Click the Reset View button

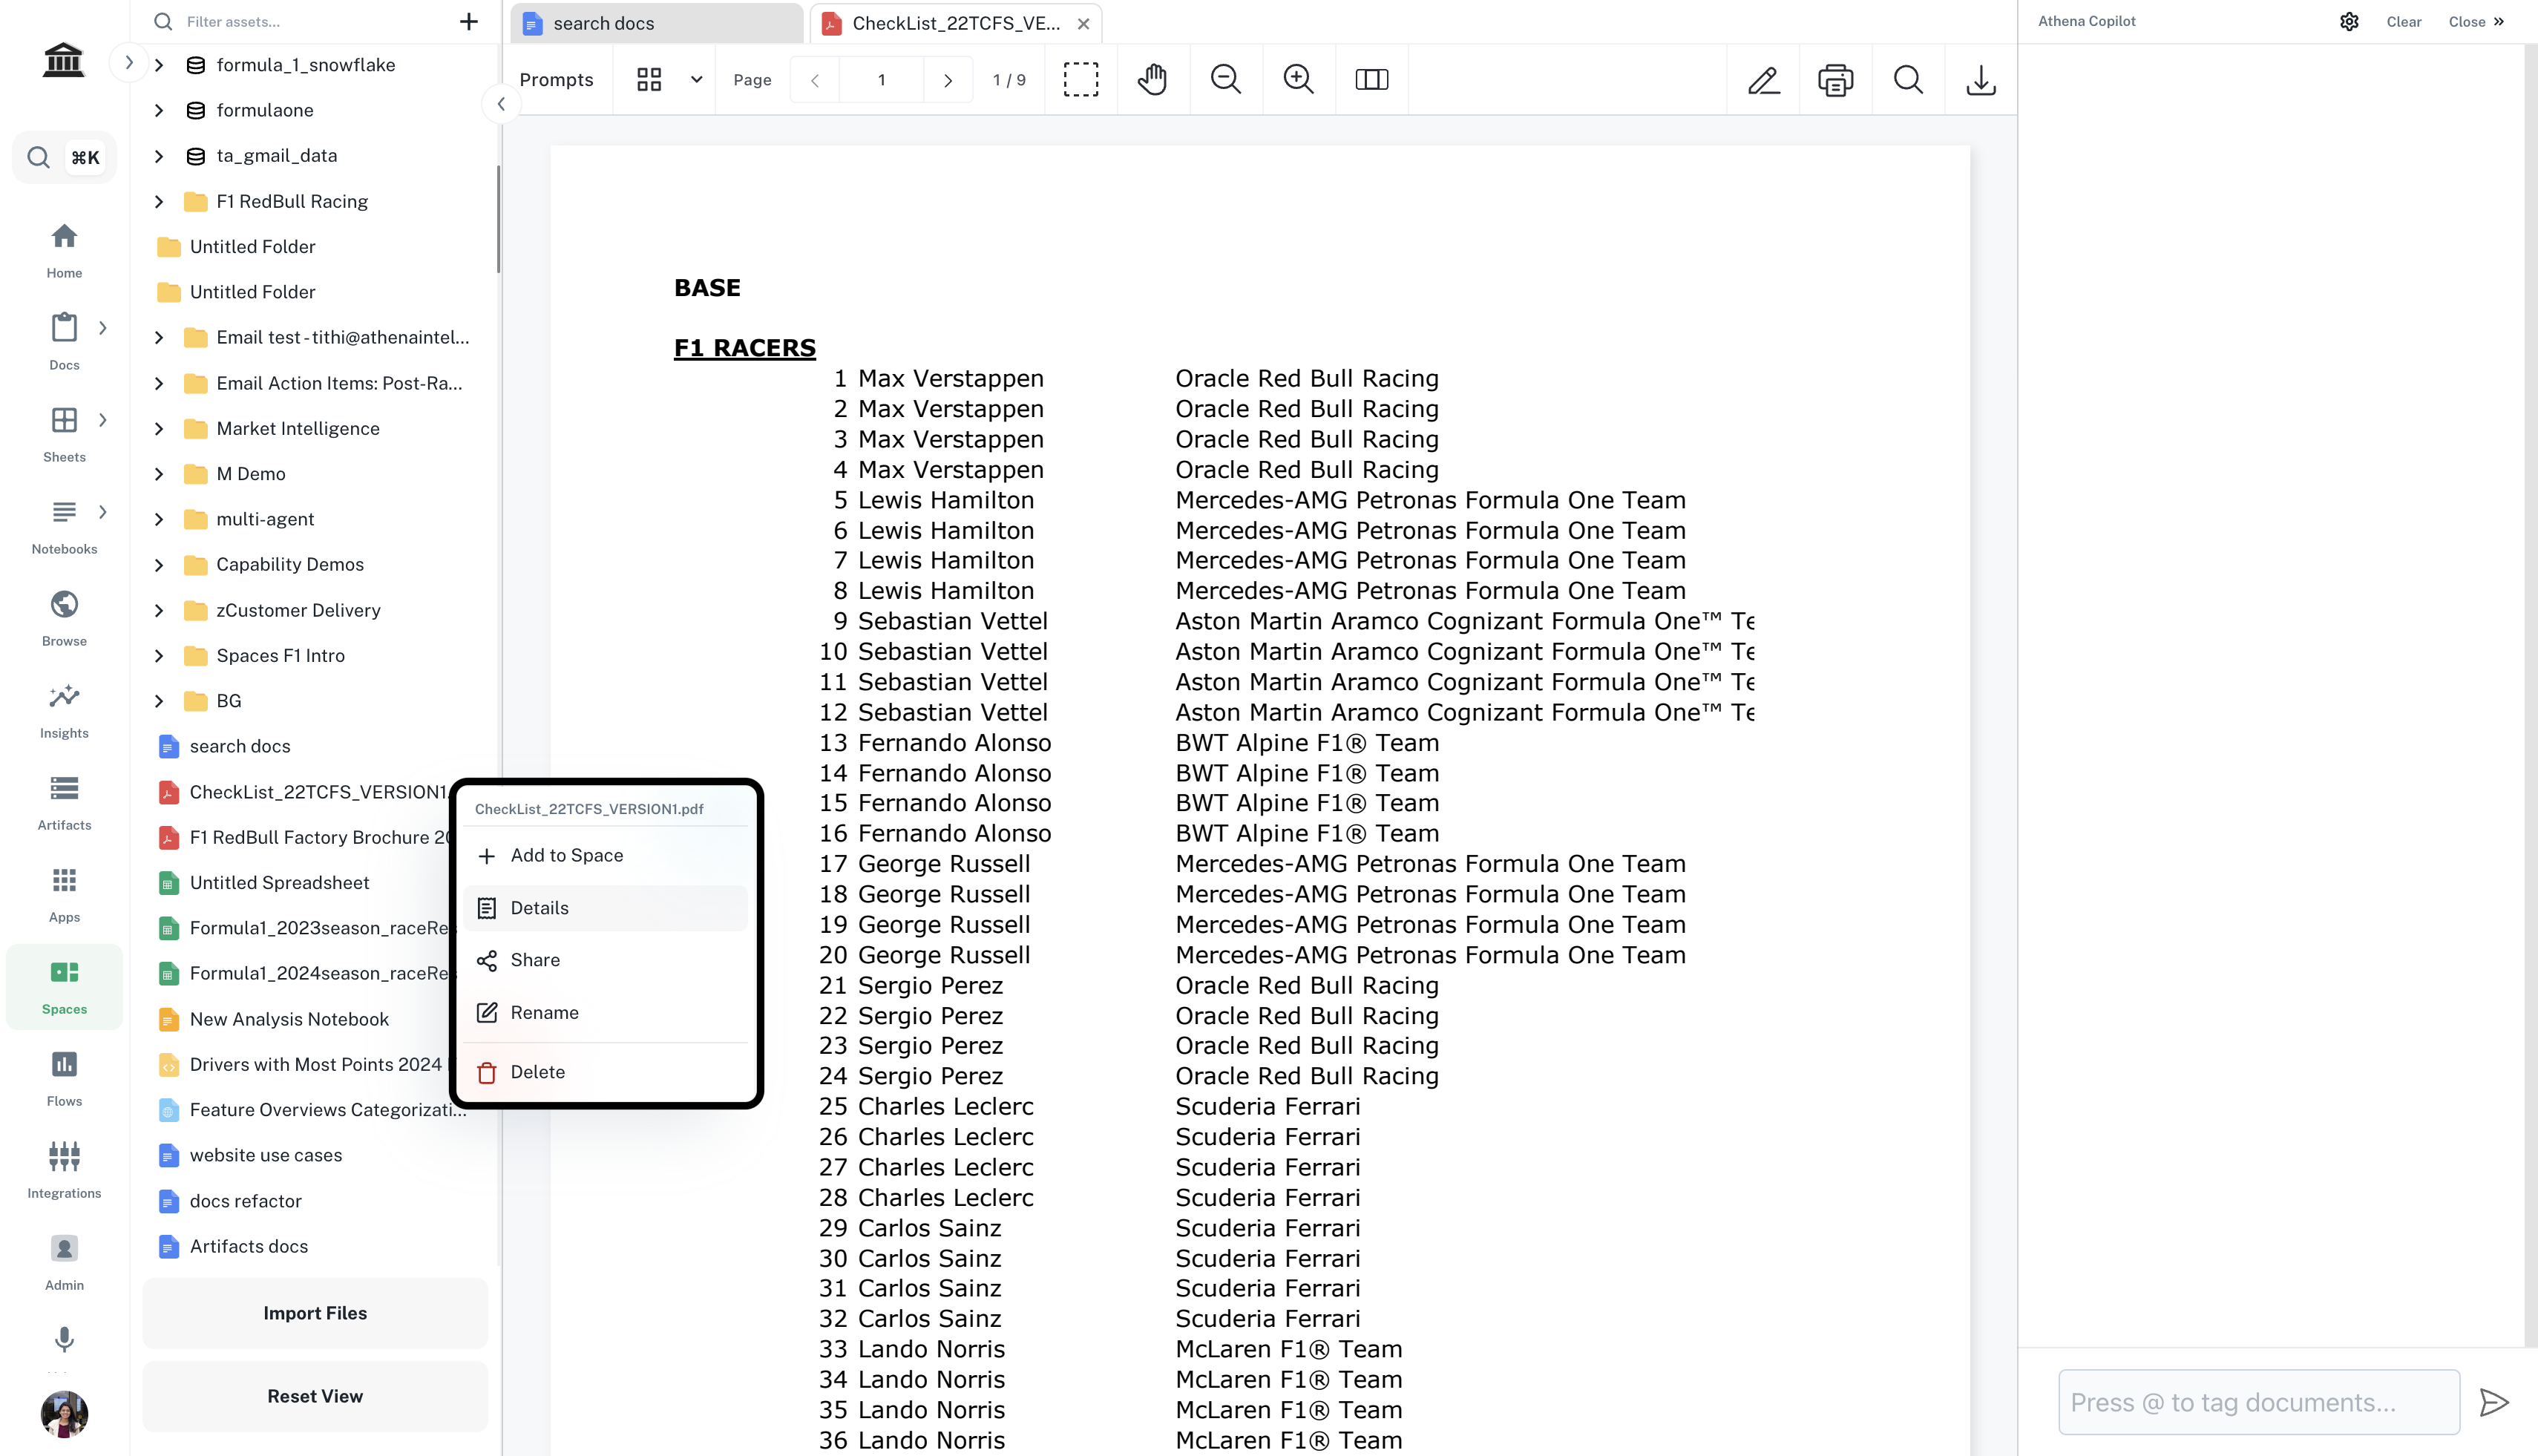(x=315, y=1396)
